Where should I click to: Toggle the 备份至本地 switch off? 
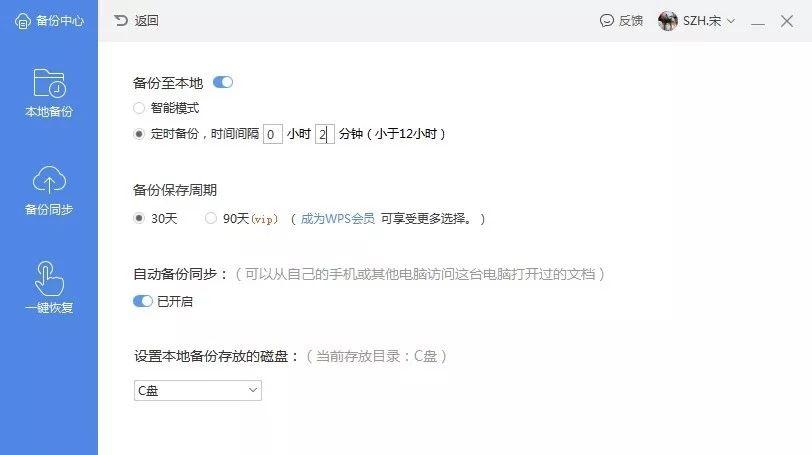223,82
